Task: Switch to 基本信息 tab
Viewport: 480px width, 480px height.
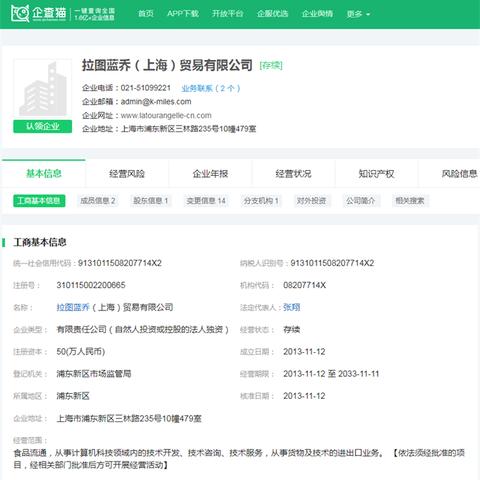Action: pyautogui.click(x=44, y=173)
